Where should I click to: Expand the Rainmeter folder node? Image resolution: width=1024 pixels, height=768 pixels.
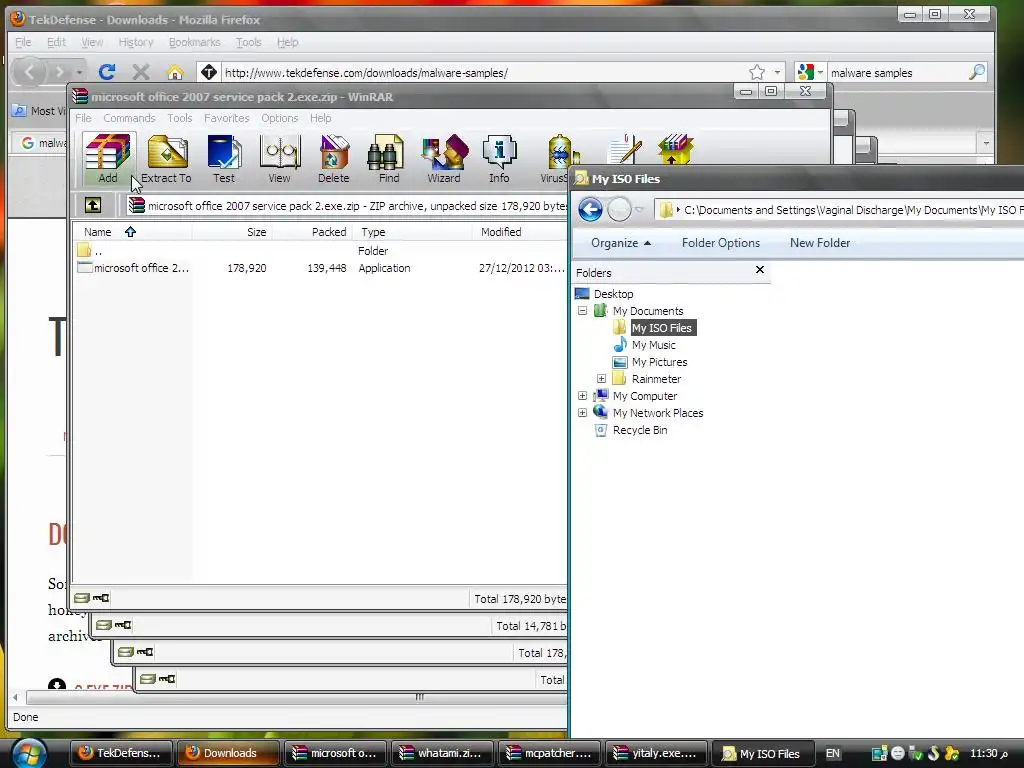click(601, 379)
